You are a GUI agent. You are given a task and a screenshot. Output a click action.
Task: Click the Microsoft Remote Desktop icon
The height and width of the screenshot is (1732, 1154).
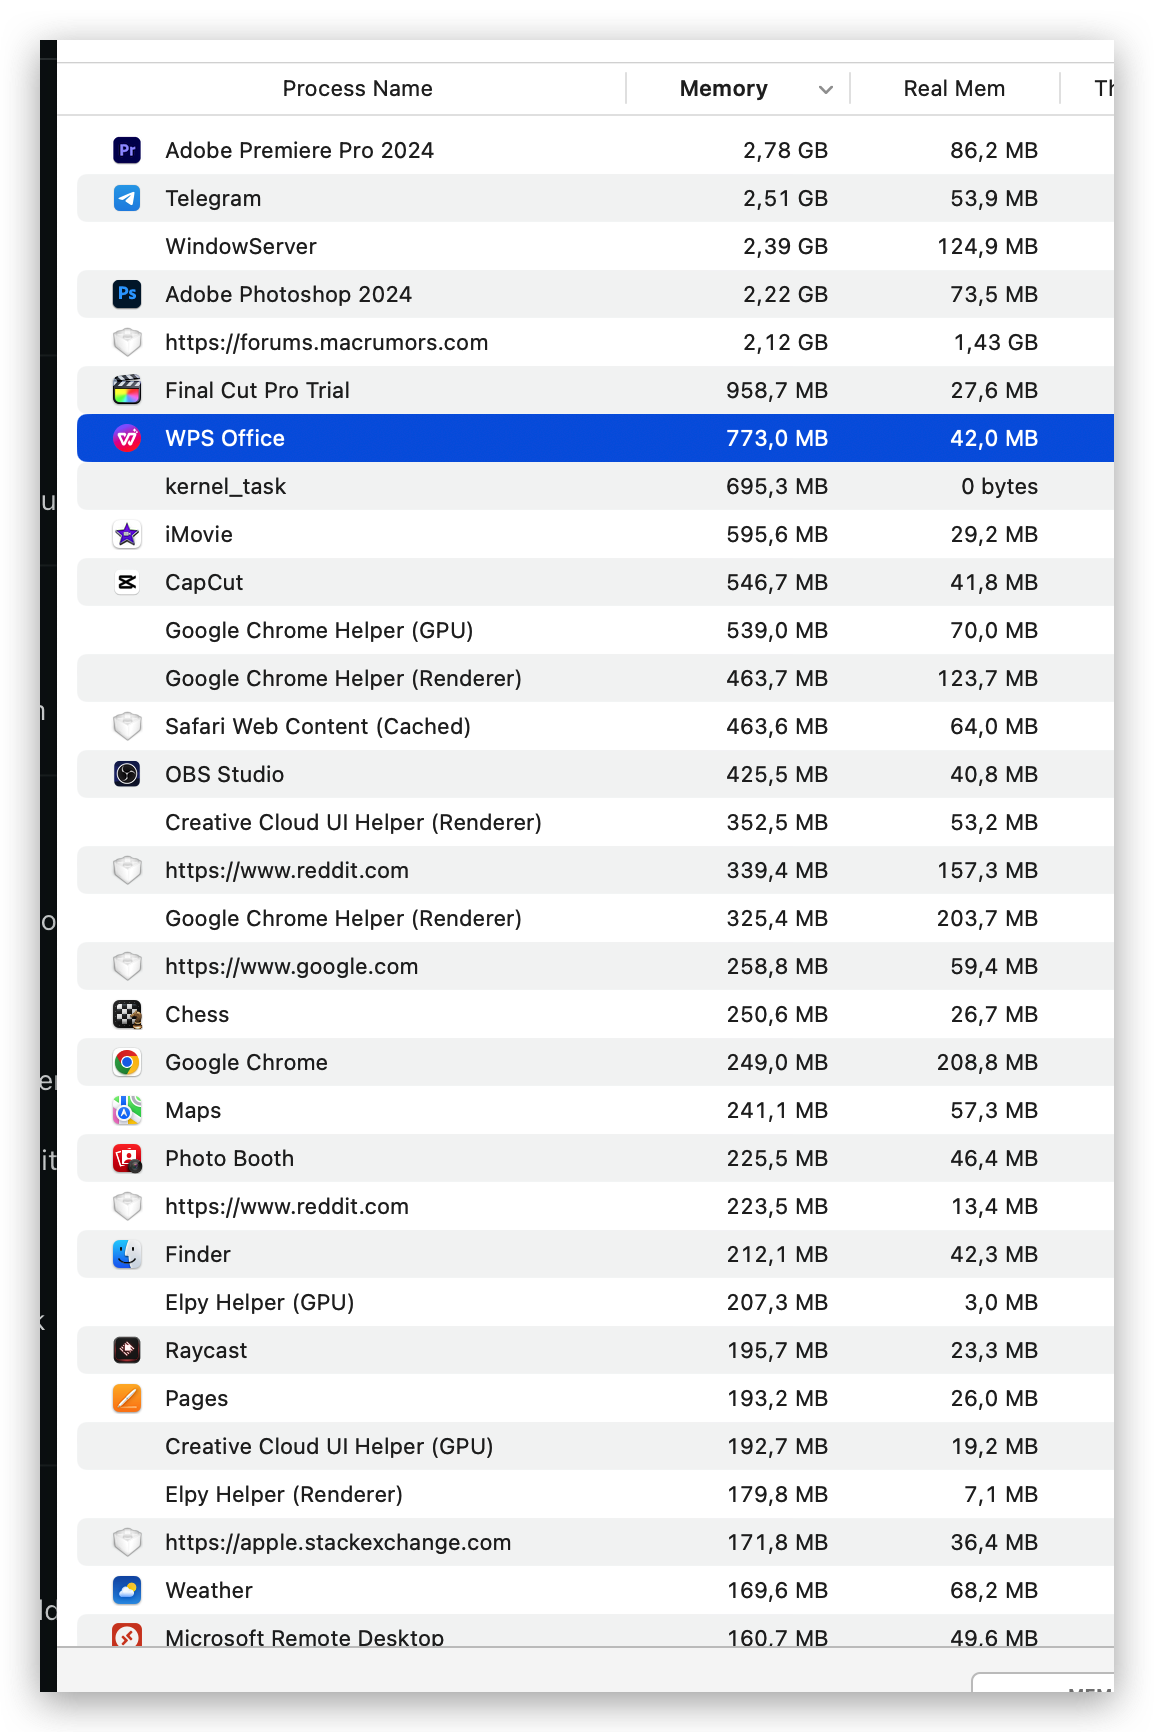click(x=127, y=1635)
